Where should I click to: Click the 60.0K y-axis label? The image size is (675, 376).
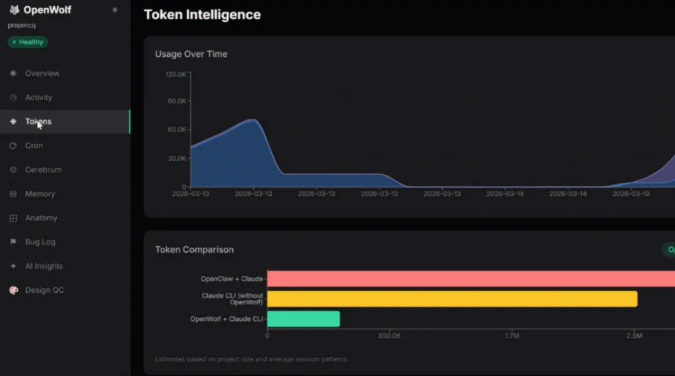(x=177, y=130)
